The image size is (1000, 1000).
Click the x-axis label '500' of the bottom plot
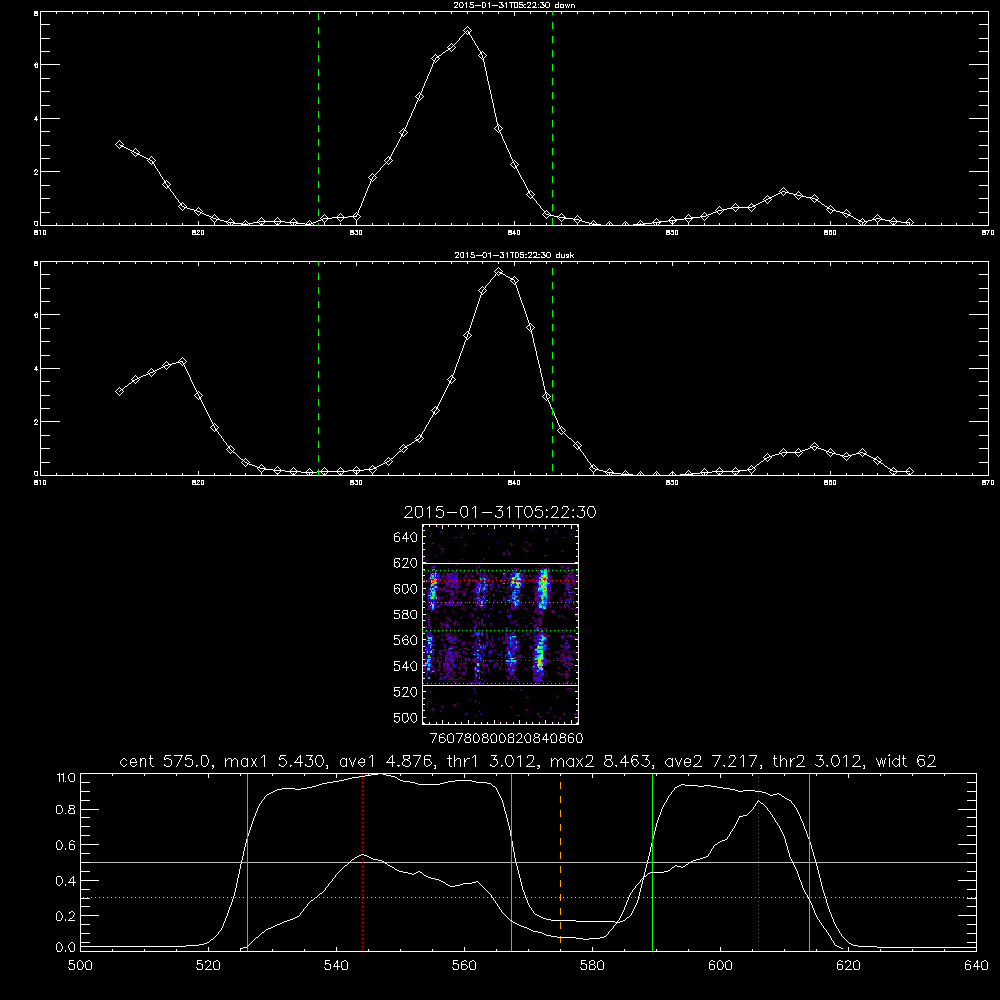[x=80, y=966]
